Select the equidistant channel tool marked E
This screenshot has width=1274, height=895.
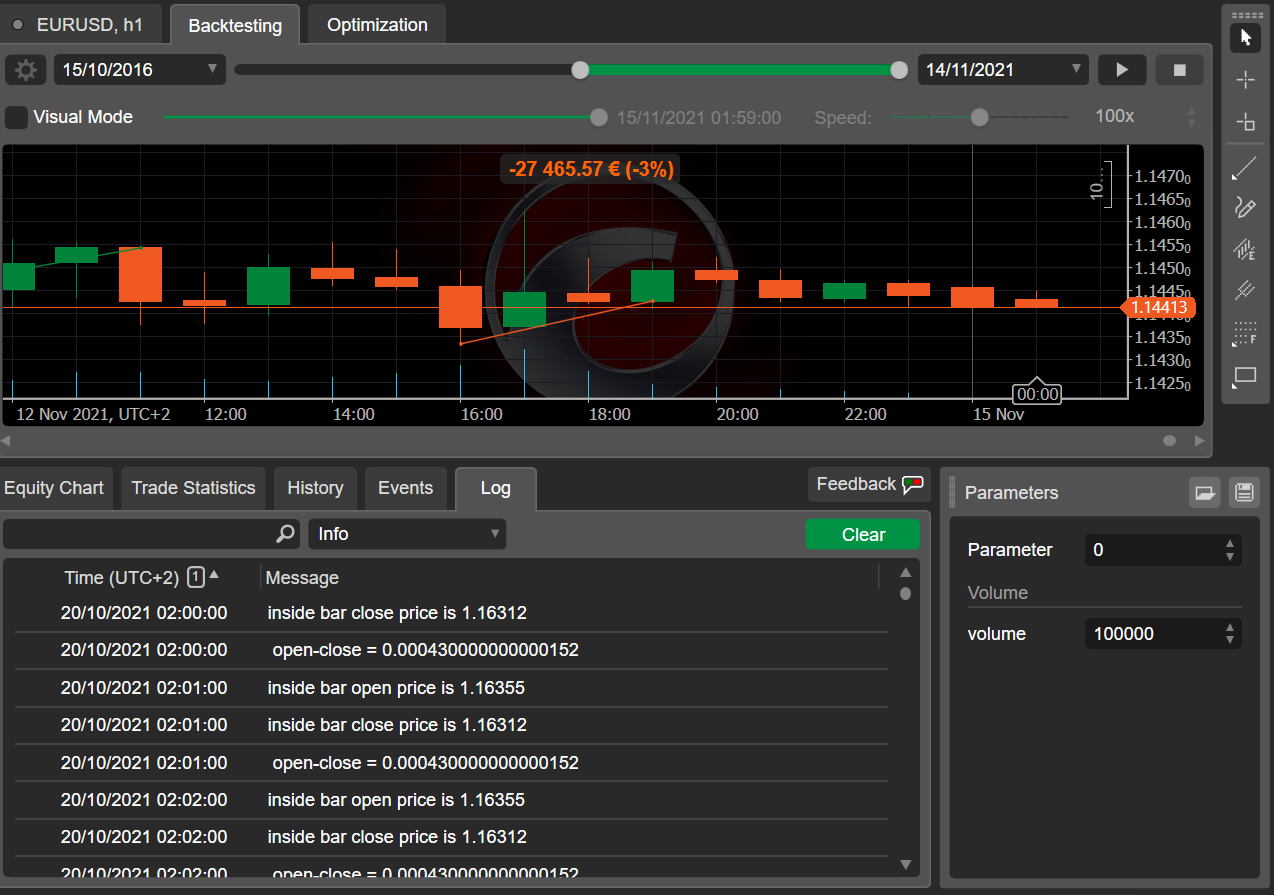click(1245, 249)
